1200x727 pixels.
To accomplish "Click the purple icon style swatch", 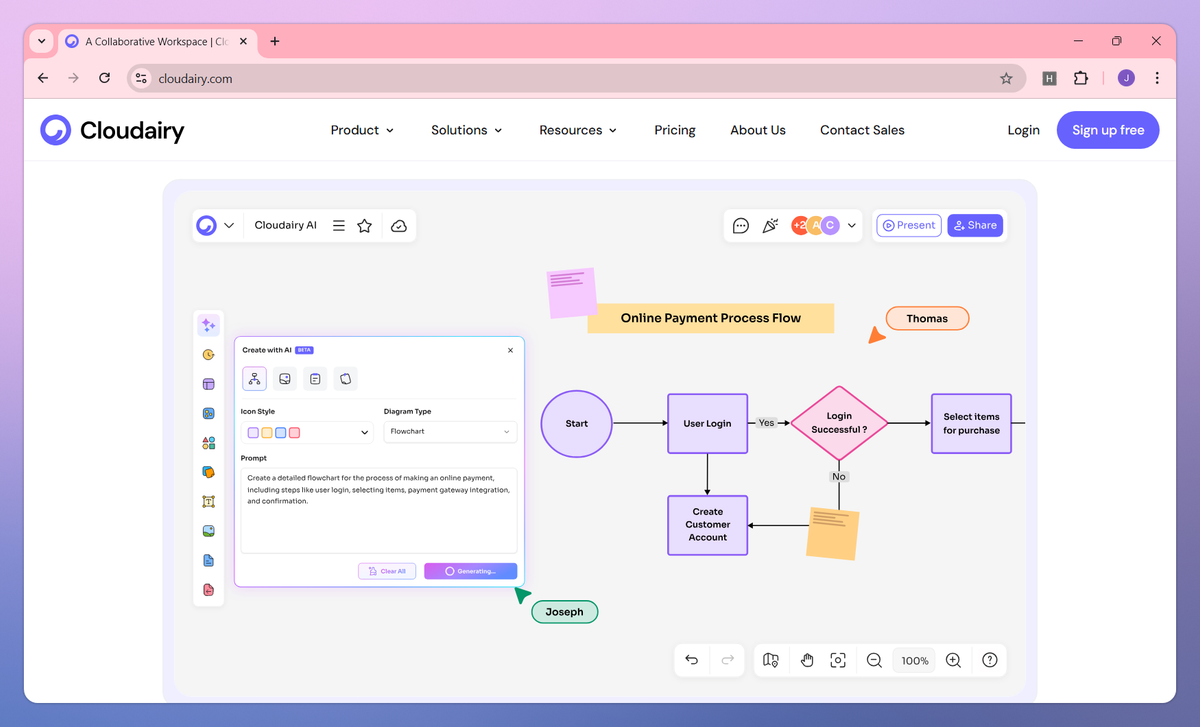I will click(x=253, y=432).
